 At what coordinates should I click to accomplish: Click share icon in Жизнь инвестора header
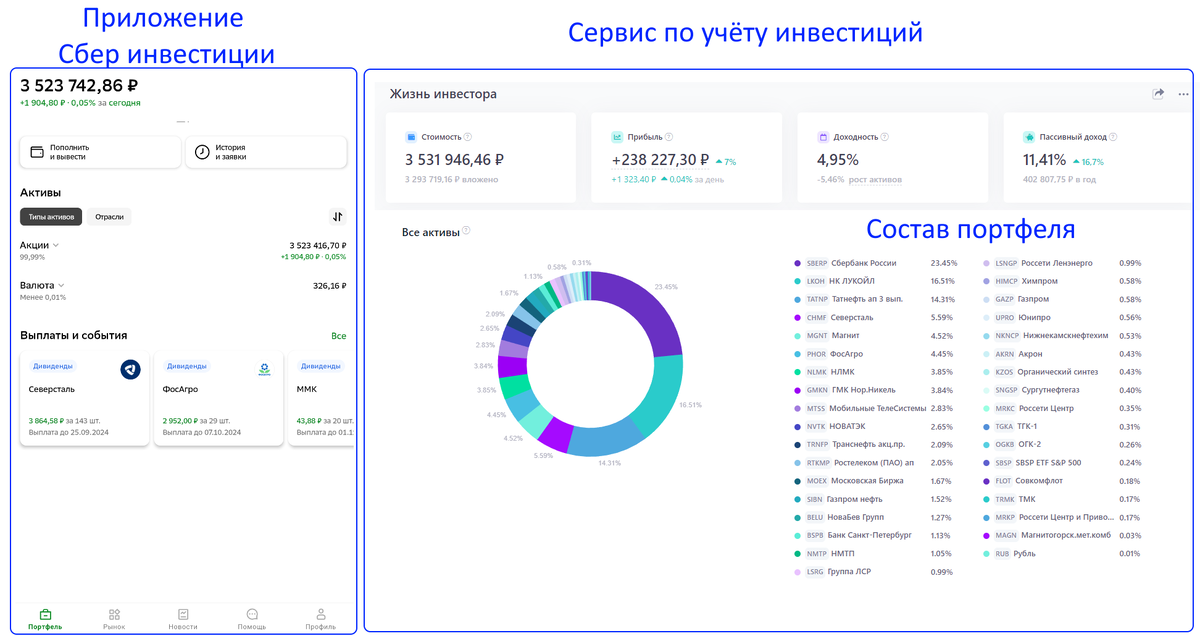[1158, 93]
